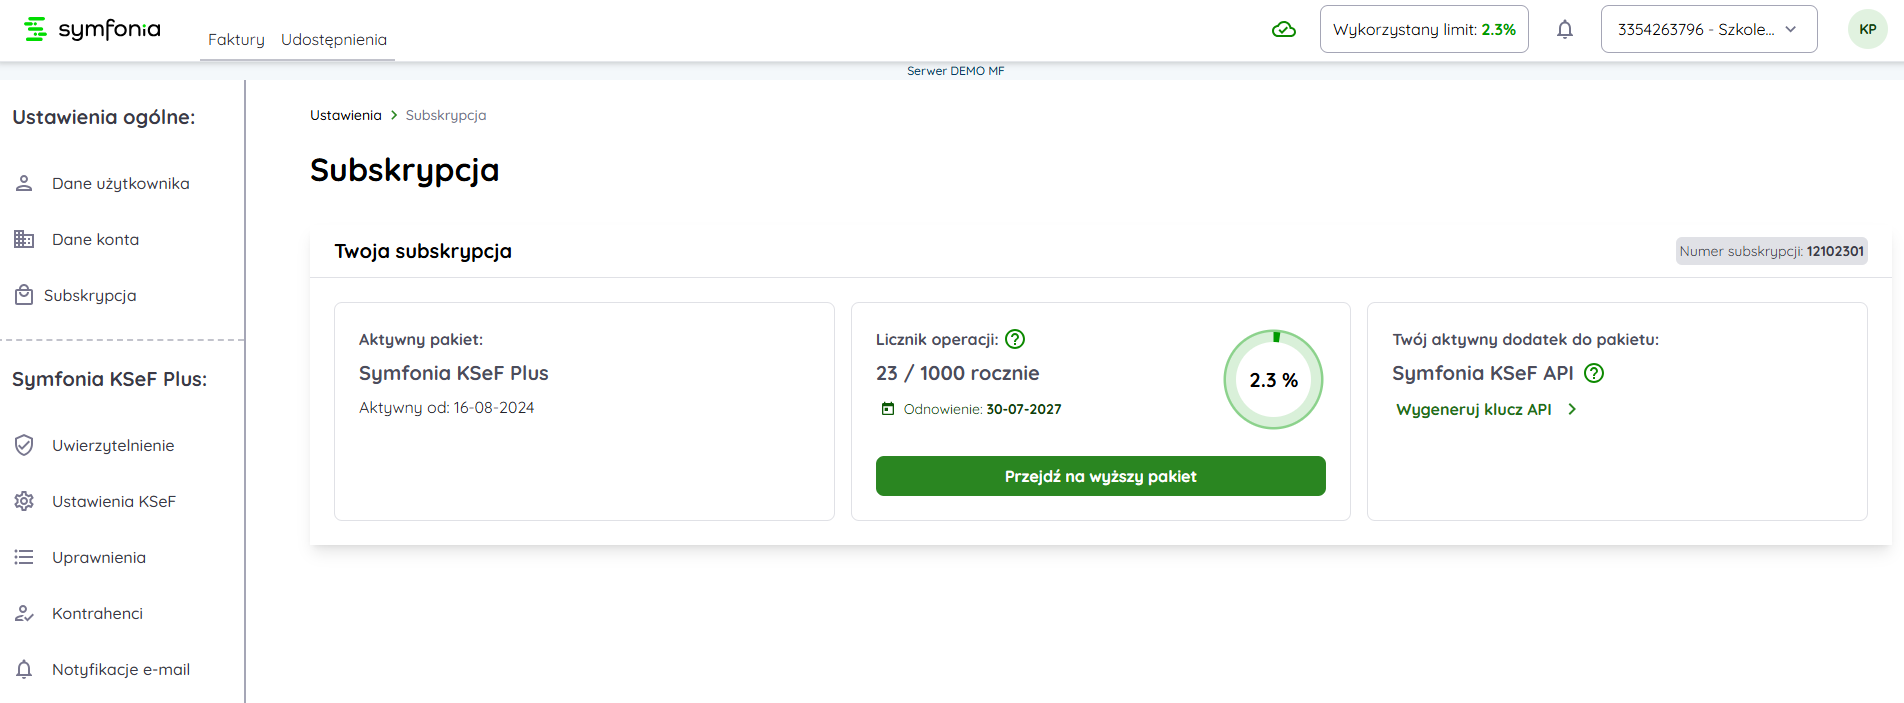Click the Kontrahenci person icon

click(x=24, y=613)
